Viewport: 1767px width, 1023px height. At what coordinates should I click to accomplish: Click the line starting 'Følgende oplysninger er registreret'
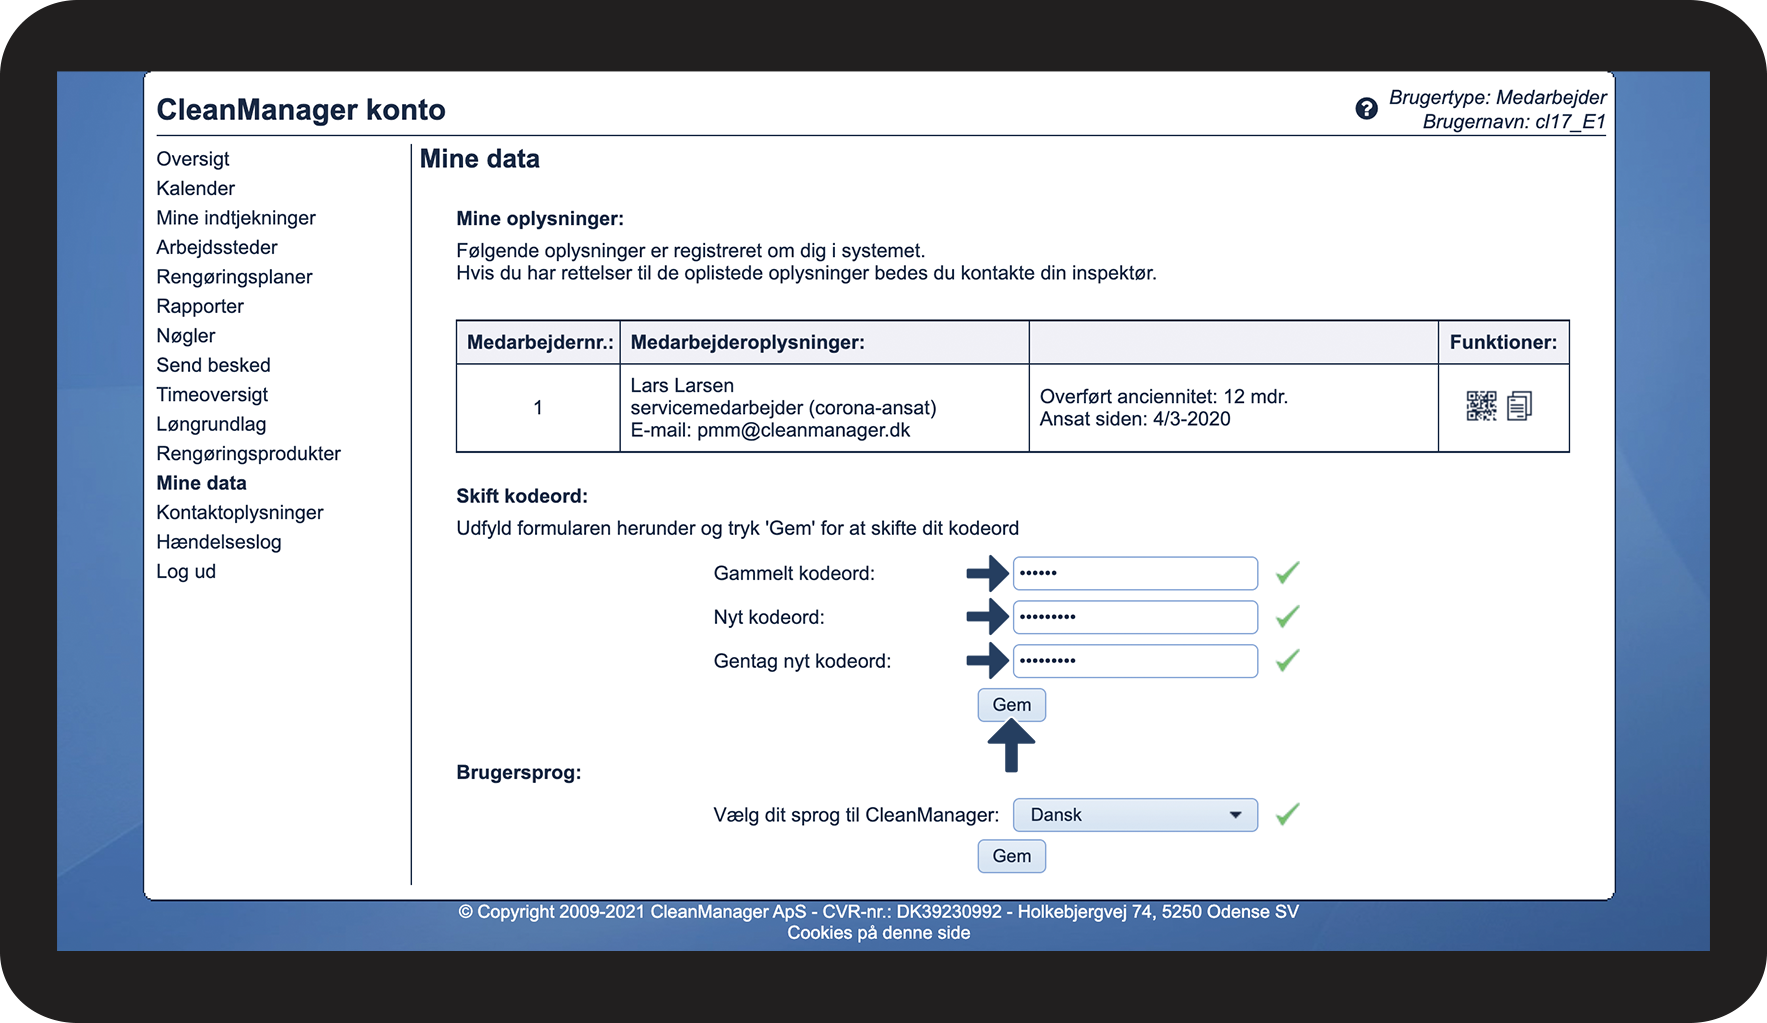tap(691, 251)
